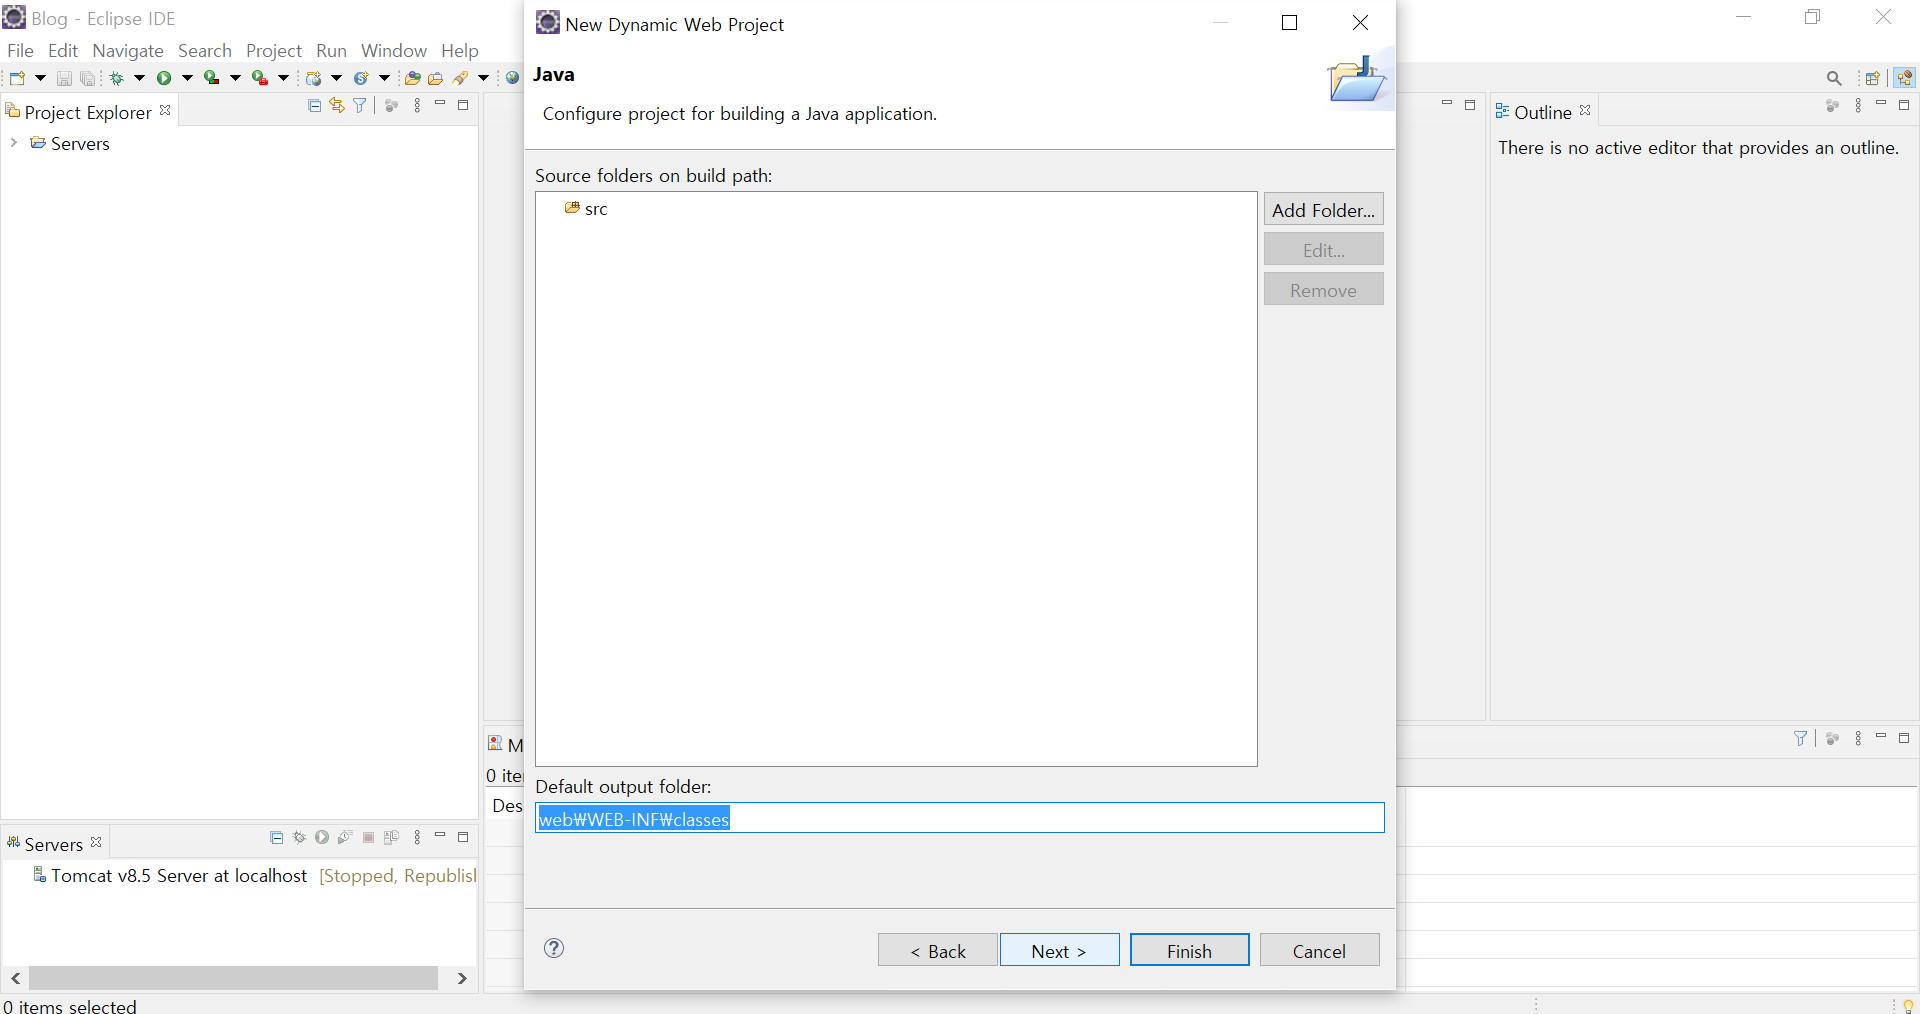Maximize the Project Explorer view
1920x1014 pixels.
pyautogui.click(x=463, y=104)
